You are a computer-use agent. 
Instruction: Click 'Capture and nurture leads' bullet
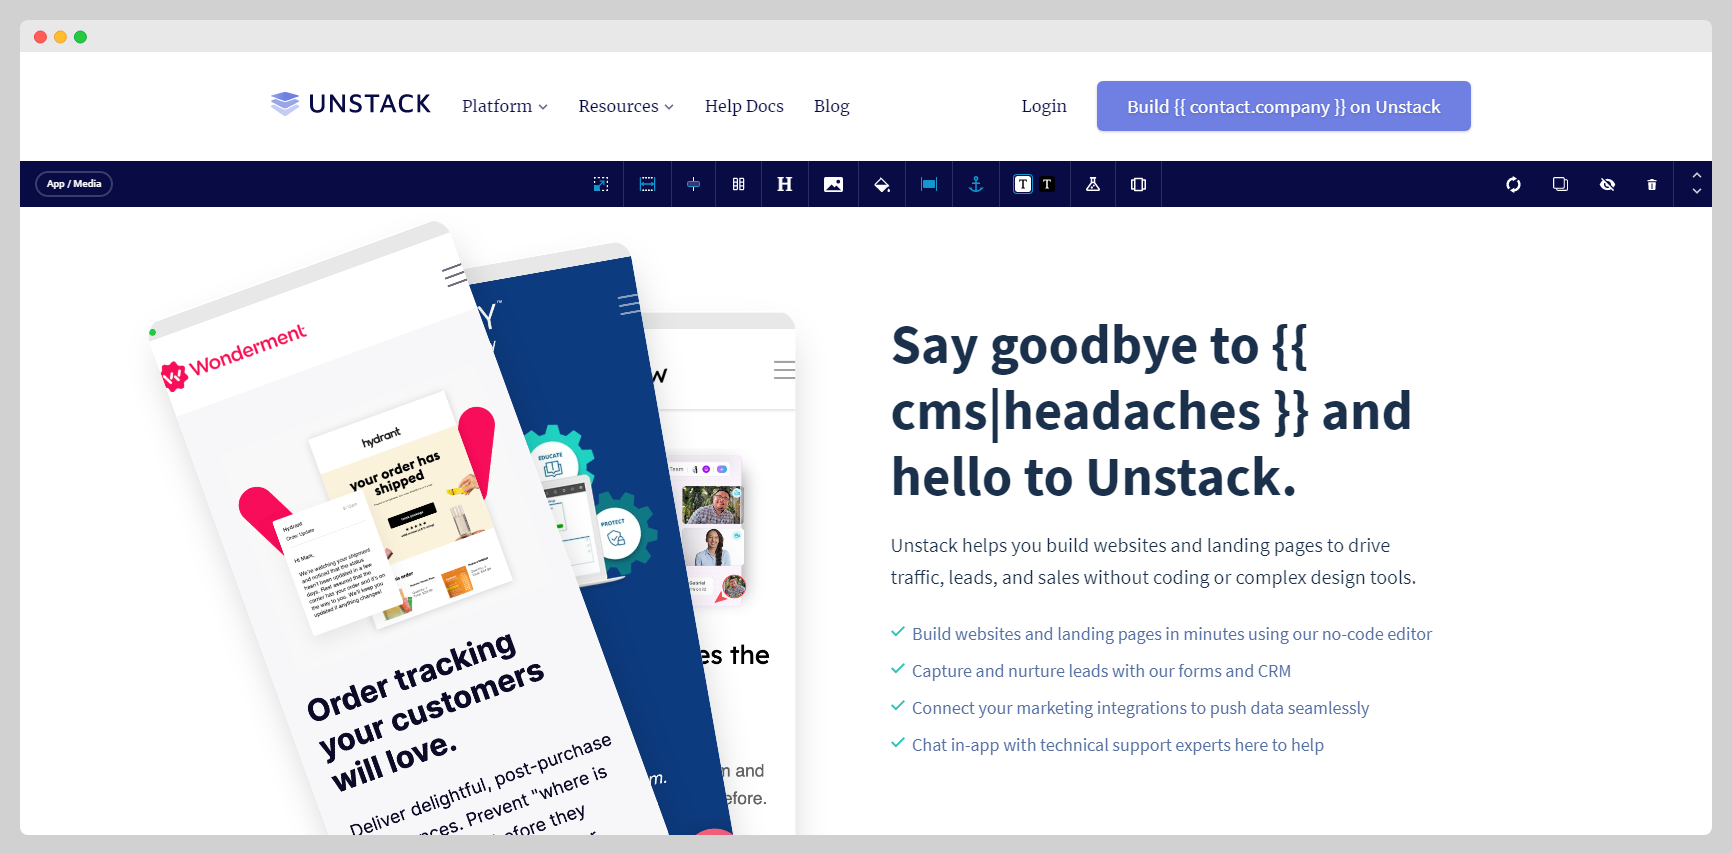(x=1101, y=671)
